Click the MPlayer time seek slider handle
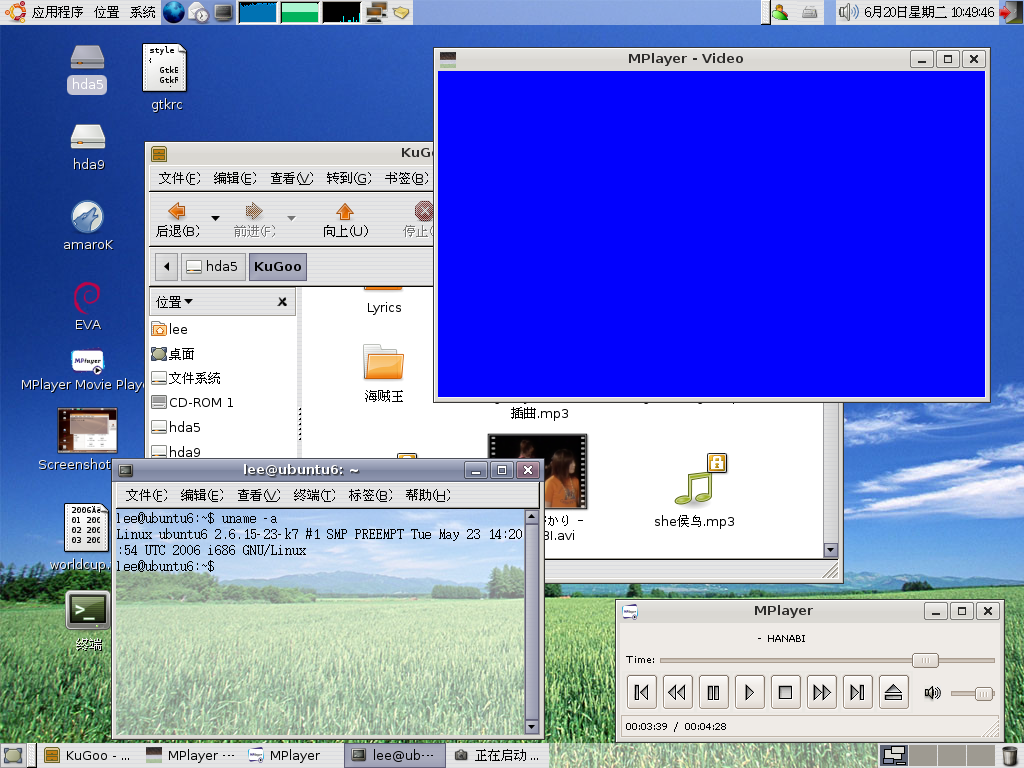Image resolution: width=1024 pixels, height=768 pixels. pos(925,660)
